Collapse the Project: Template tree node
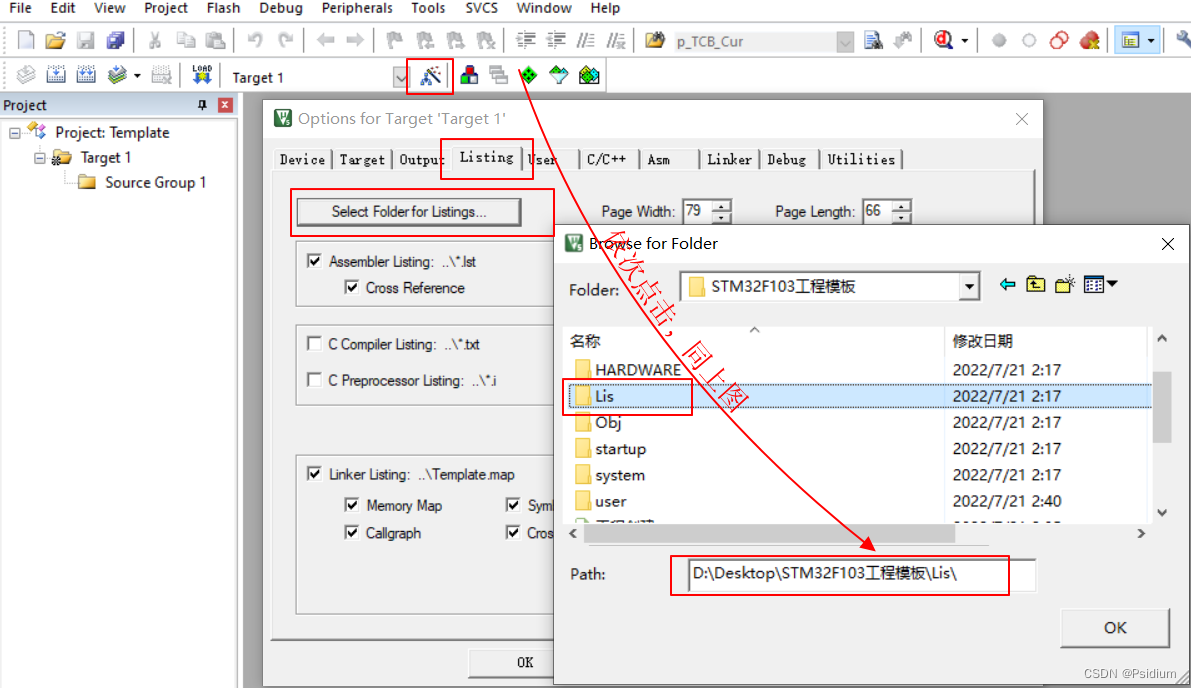This screenshot has height=688, width=1191. tap(14, 133)
